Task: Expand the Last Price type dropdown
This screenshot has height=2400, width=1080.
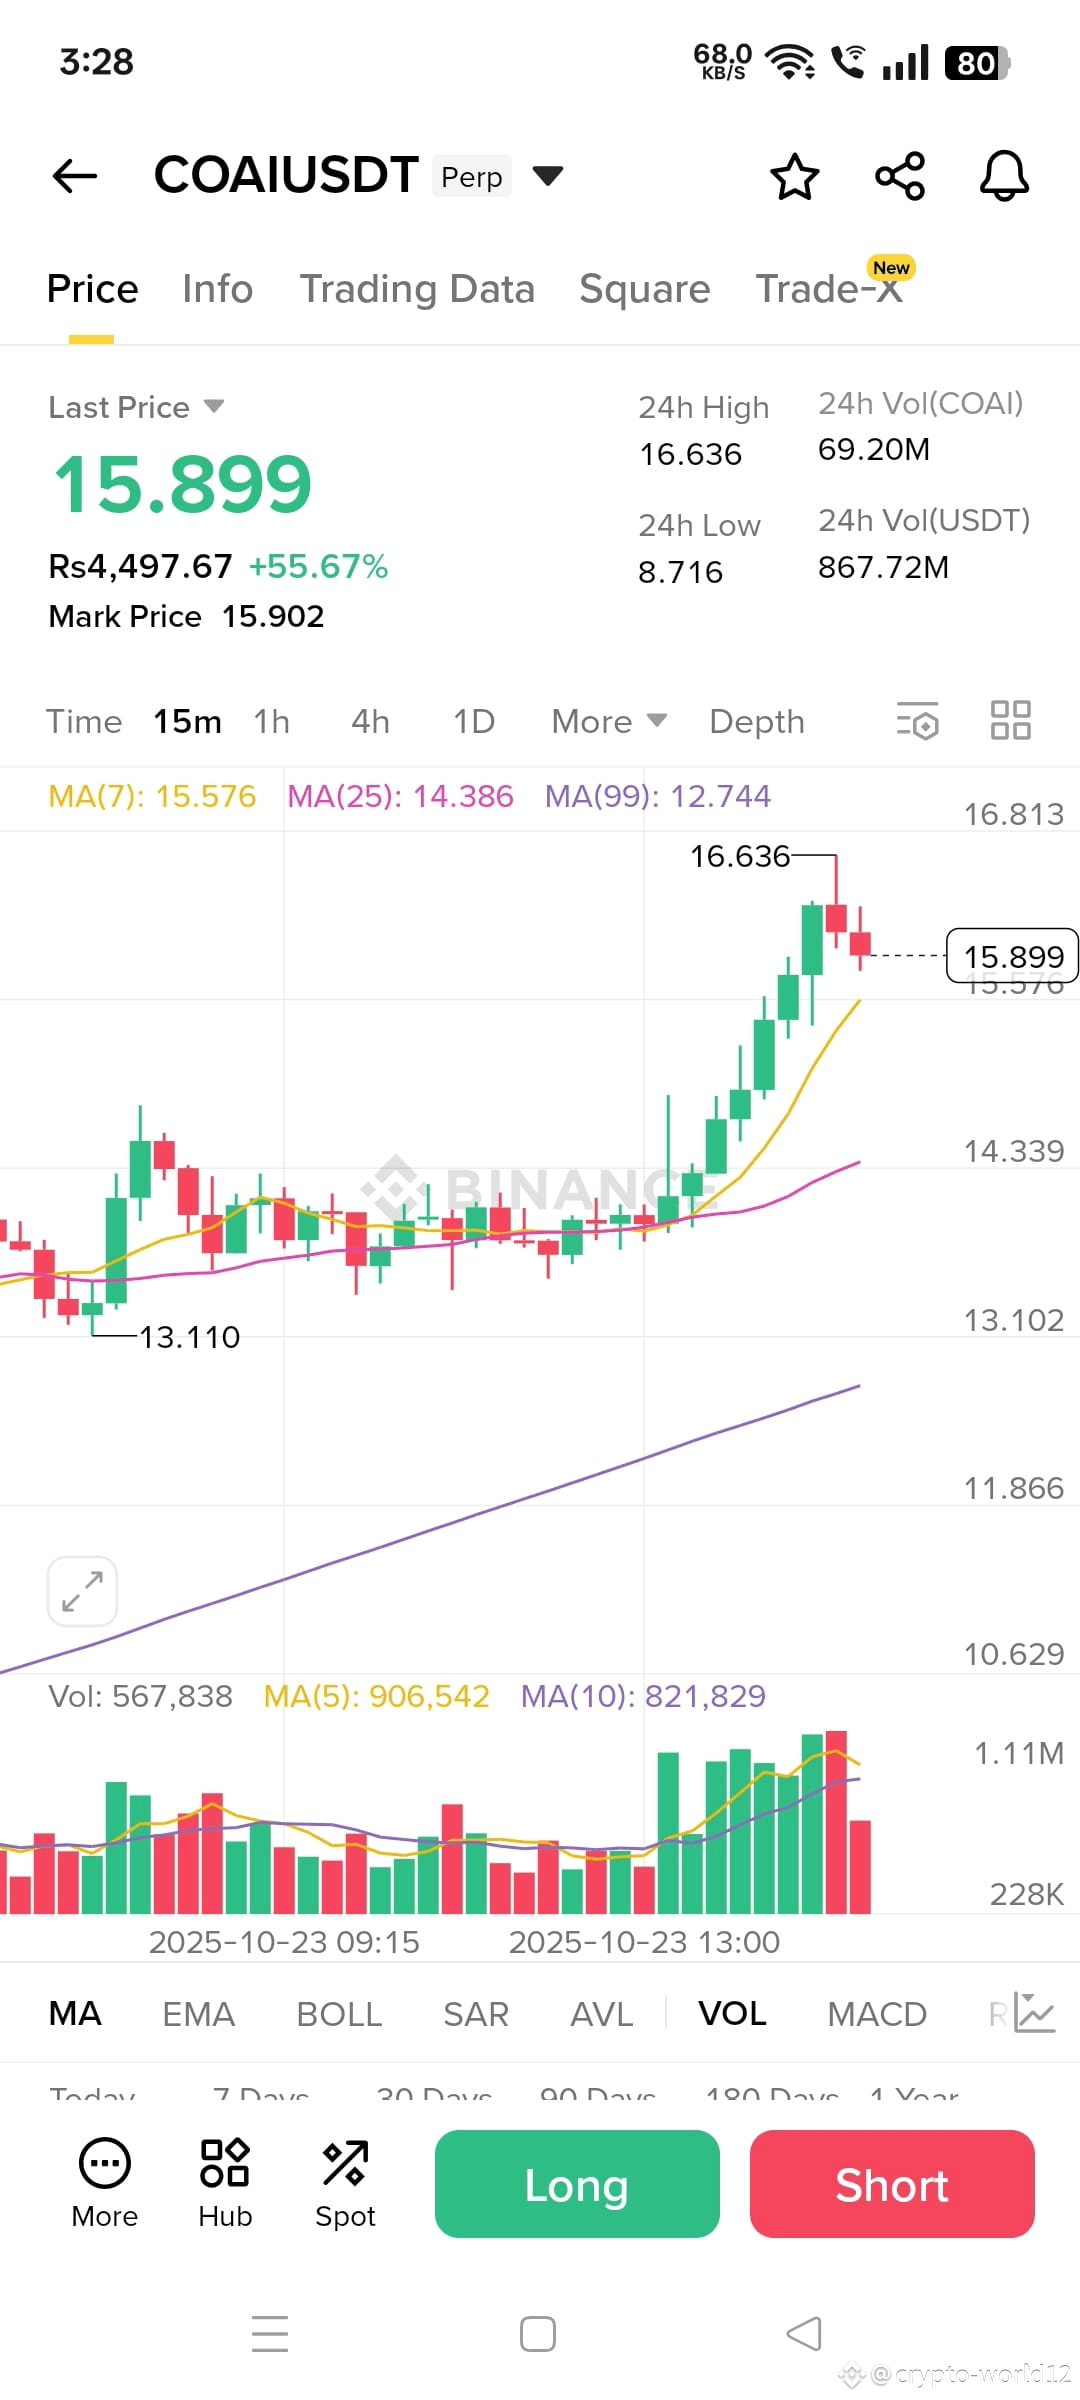Action: 214,406
